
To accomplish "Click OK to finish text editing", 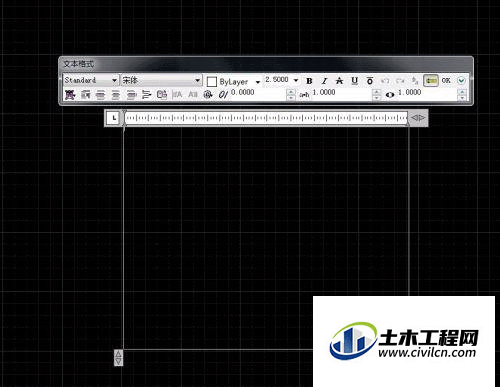I will tap(446, 80).
